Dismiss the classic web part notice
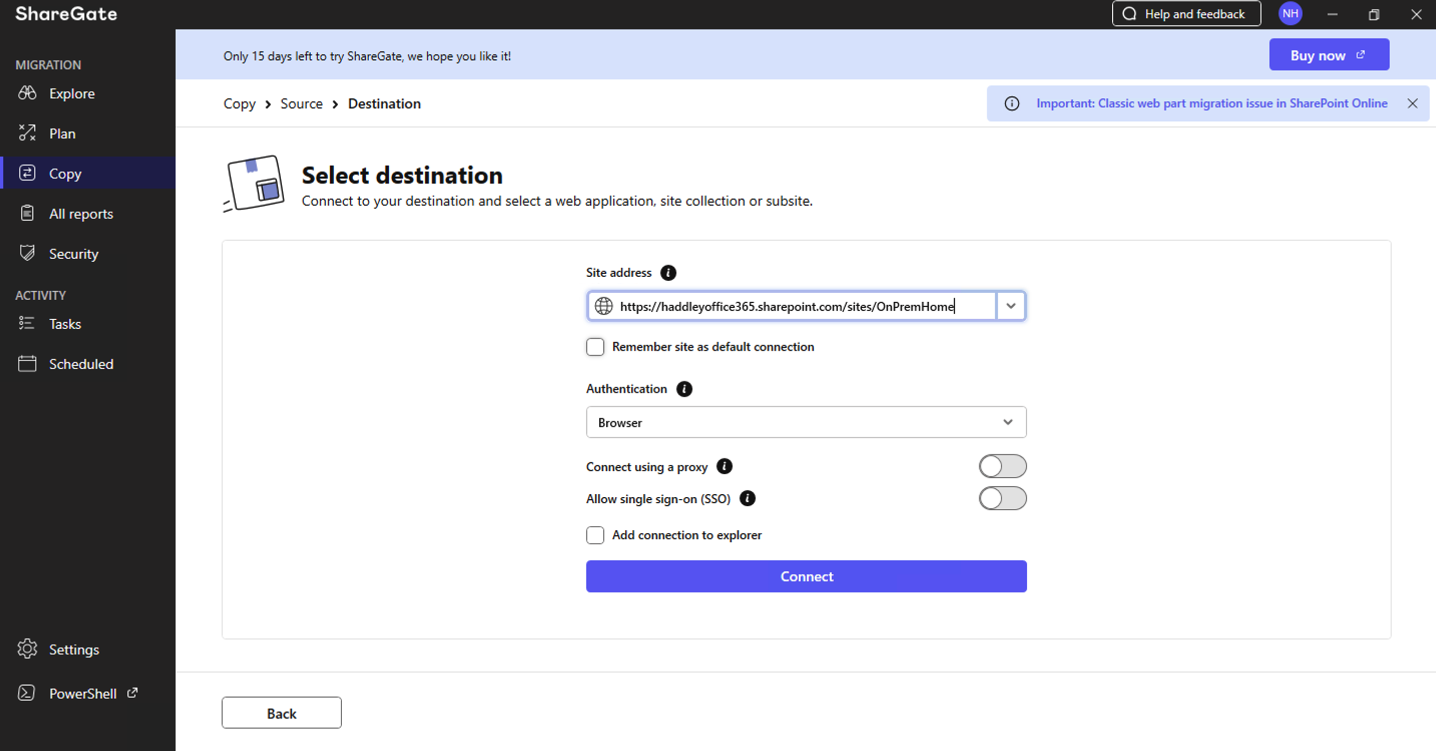 (x=1412, y=103)
